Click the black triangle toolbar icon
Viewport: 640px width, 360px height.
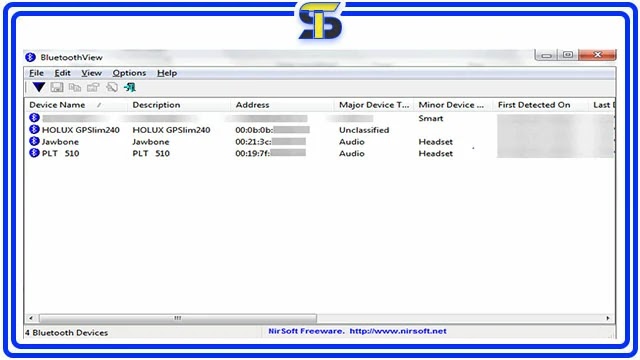pyautogui.click(x=39, y=87)
